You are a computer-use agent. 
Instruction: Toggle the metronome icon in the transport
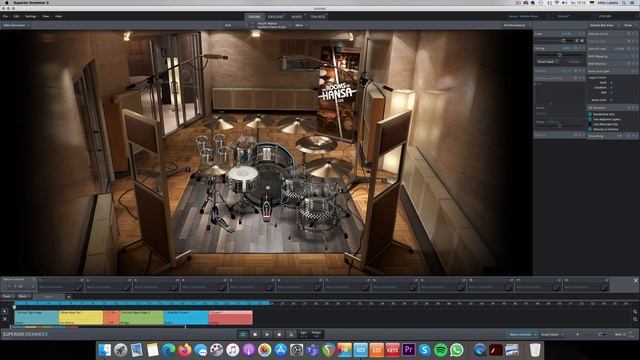tap(291, 334)
